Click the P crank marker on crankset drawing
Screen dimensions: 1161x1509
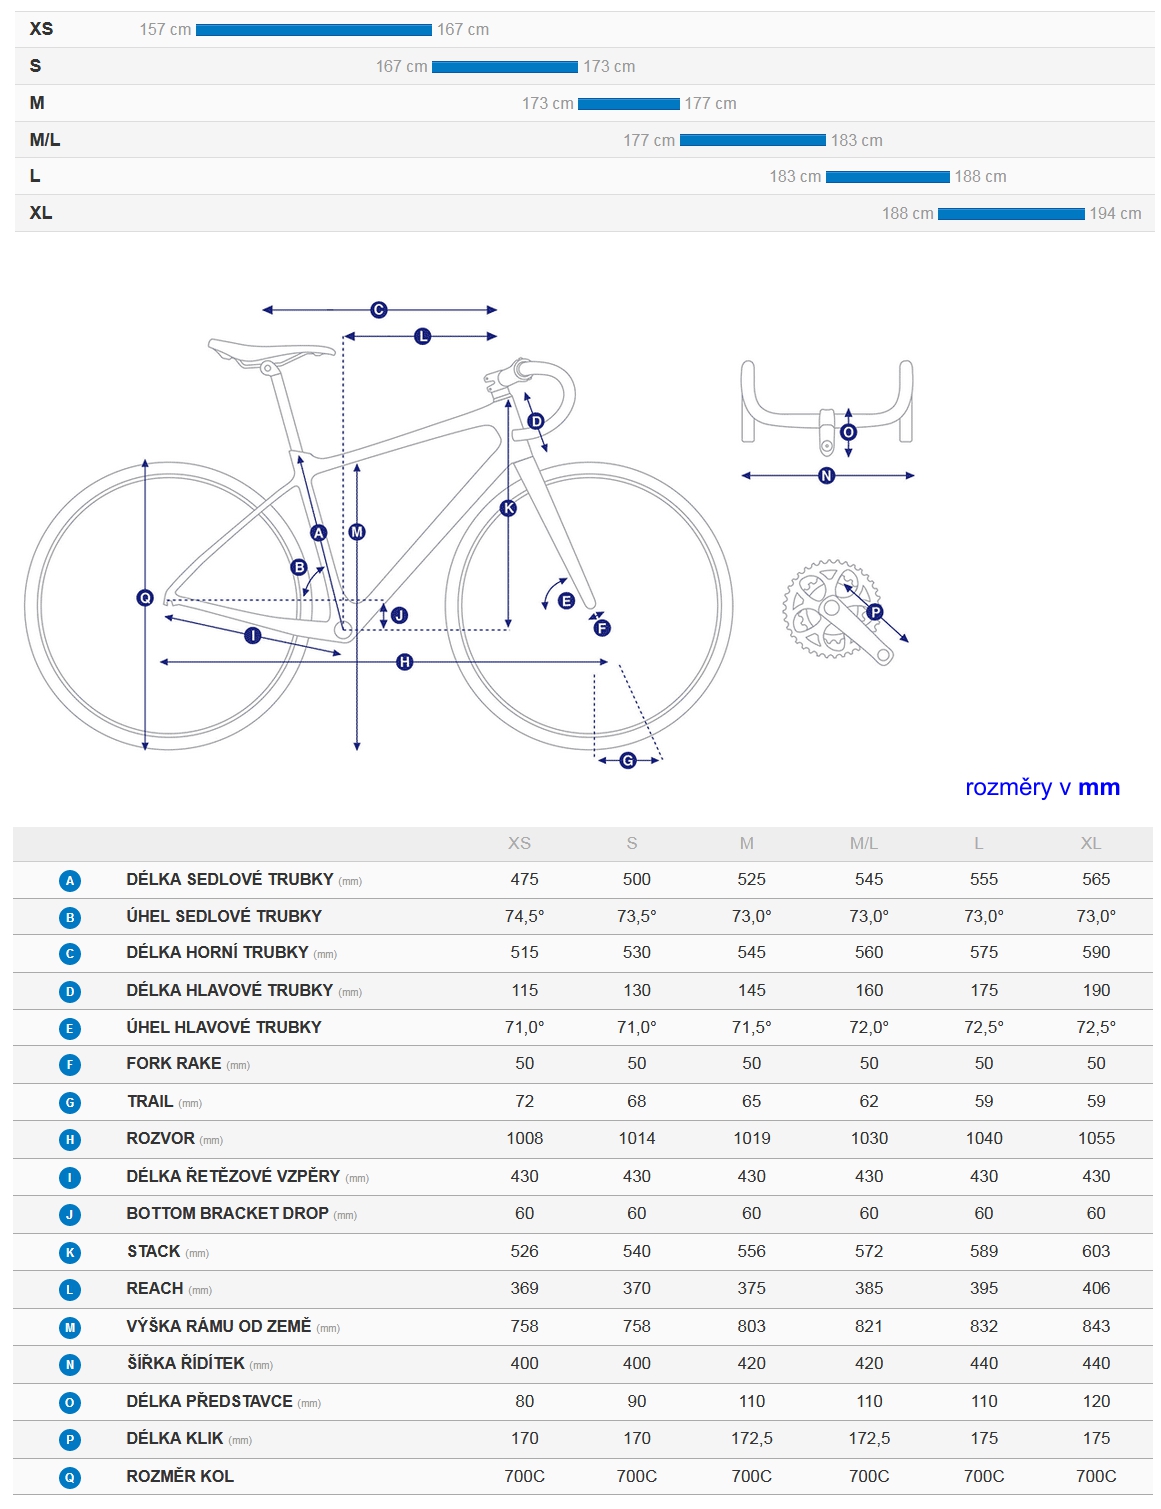tap(875, 612)
